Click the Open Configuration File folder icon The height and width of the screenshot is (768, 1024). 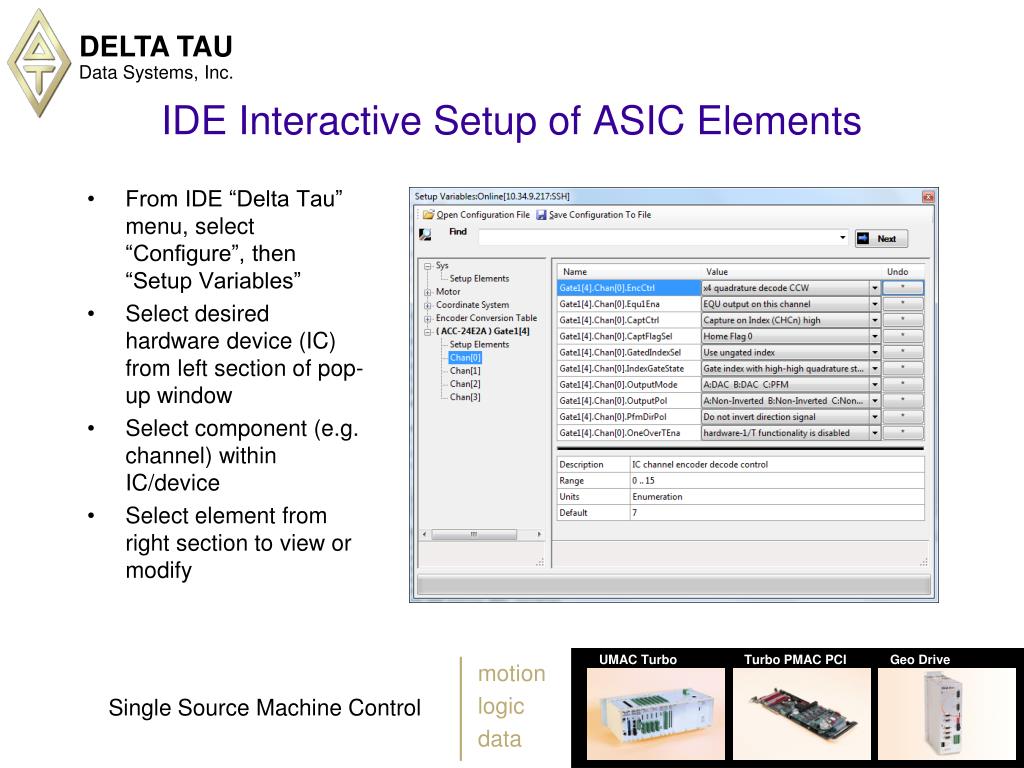(x=428, y=214)
